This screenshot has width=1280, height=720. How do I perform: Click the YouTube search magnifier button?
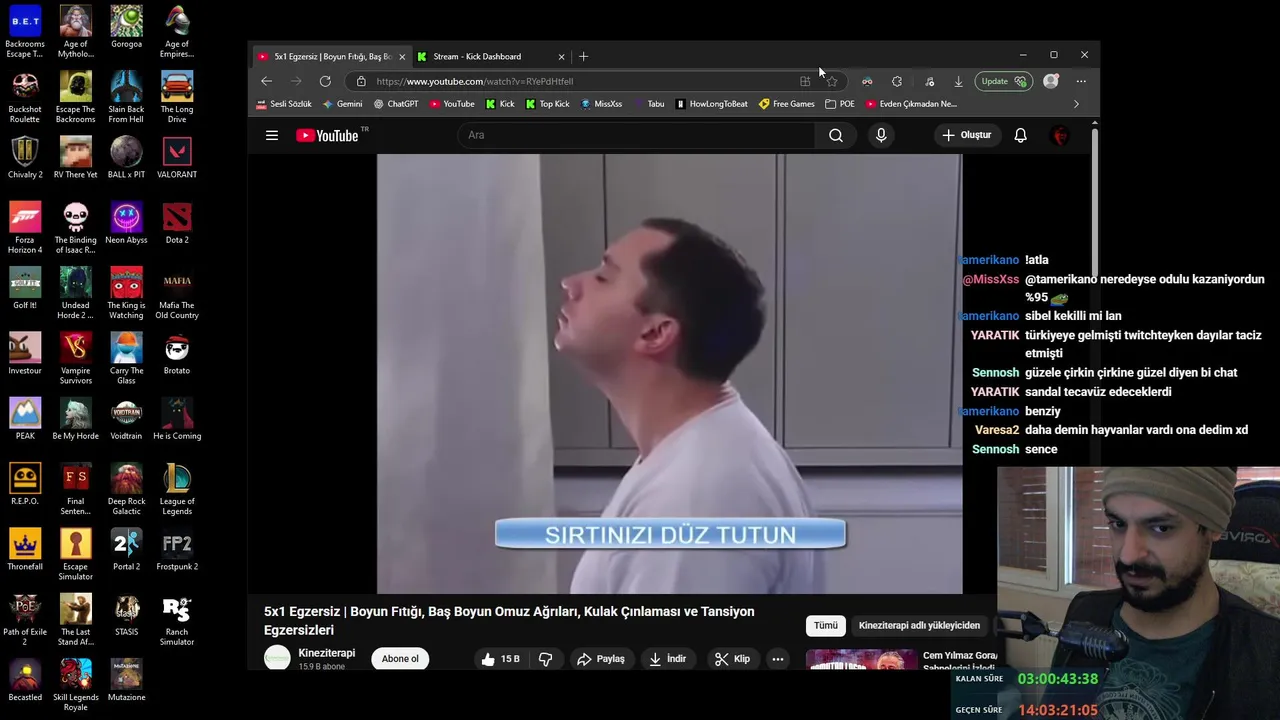click(x=836, y=135)
